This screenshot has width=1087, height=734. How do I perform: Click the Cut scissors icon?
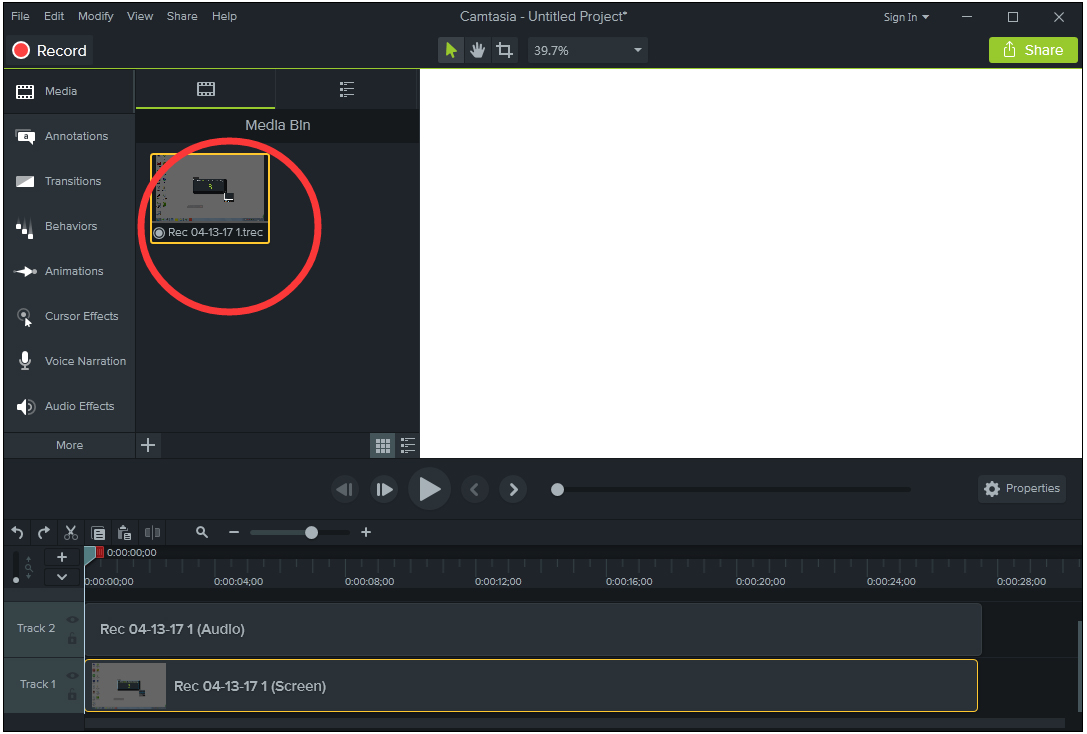71,532
